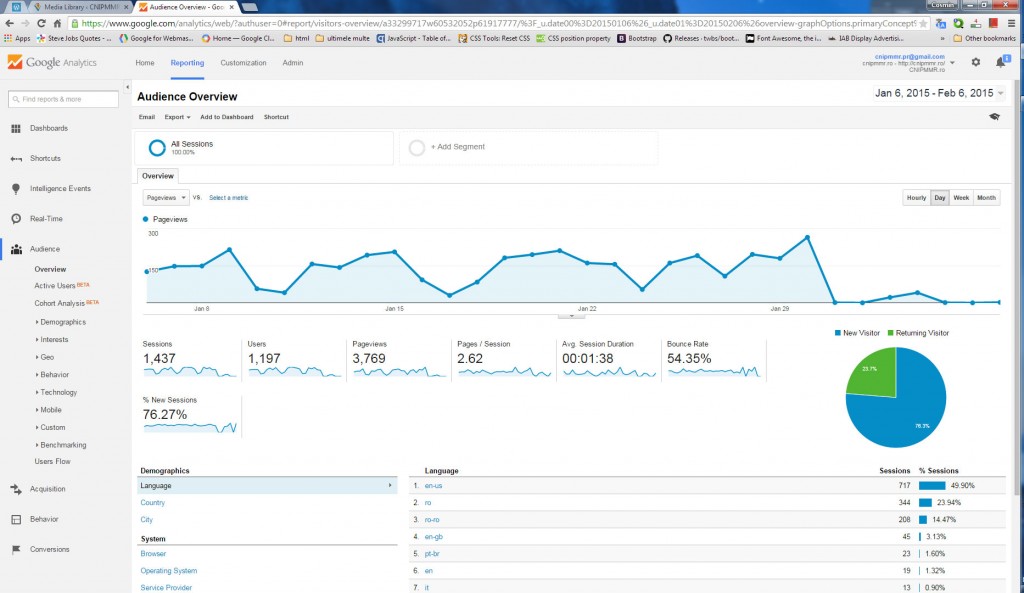Open Real-Time clock icon in sidebar
Screen dimensions: 1024x593
[x=16, y=219]
